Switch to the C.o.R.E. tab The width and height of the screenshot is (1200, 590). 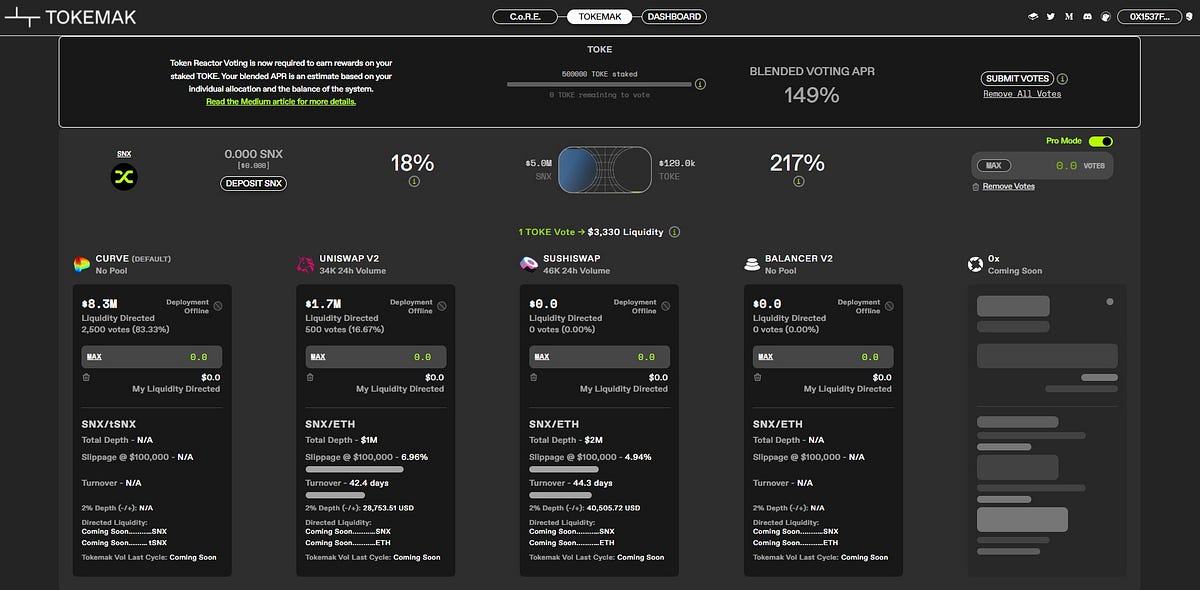coord(524,17)
